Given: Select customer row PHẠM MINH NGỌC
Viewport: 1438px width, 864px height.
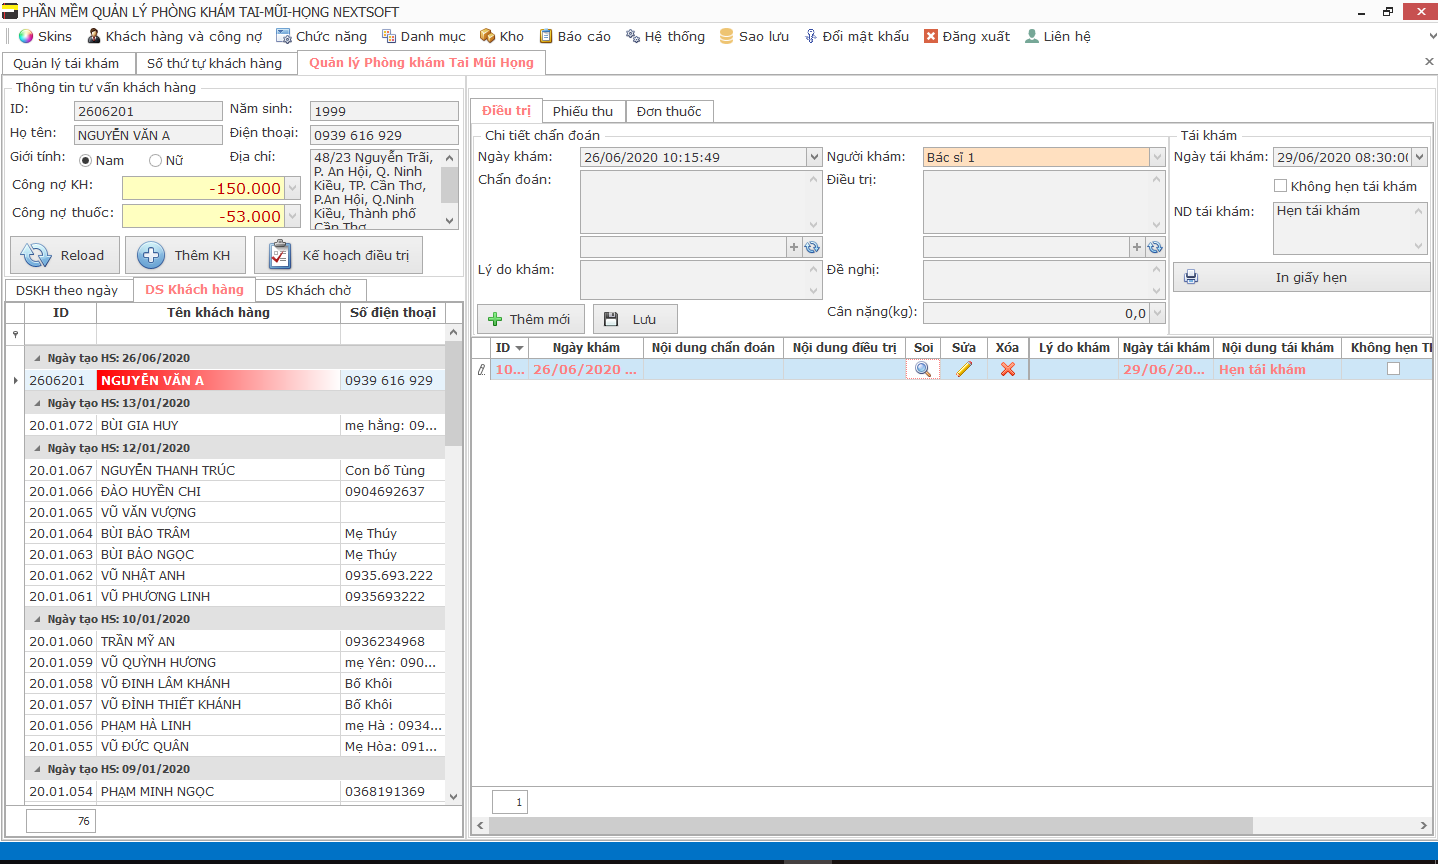Looking at the screenshot, I should coord(234,791).
